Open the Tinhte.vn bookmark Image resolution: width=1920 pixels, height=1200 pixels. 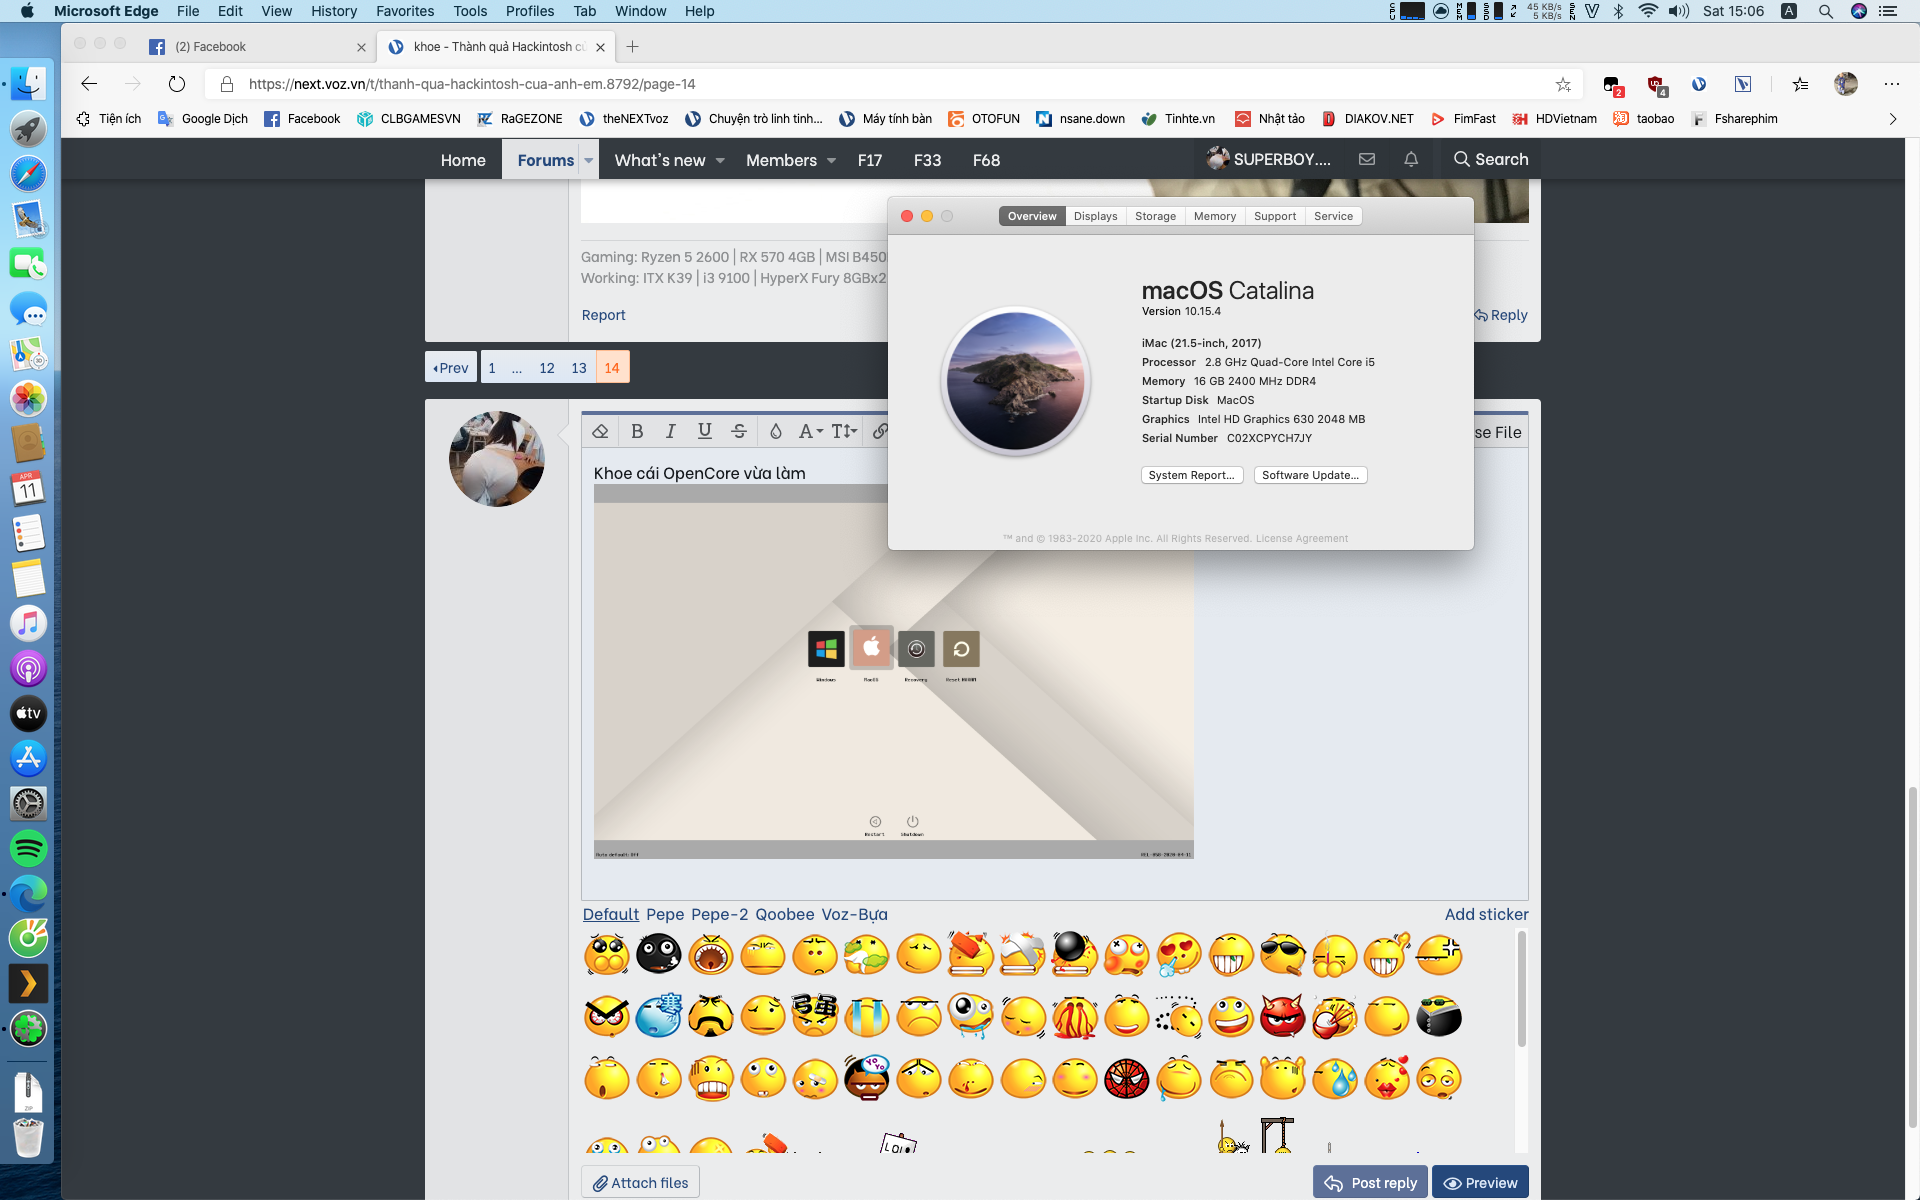[1179, 118]
